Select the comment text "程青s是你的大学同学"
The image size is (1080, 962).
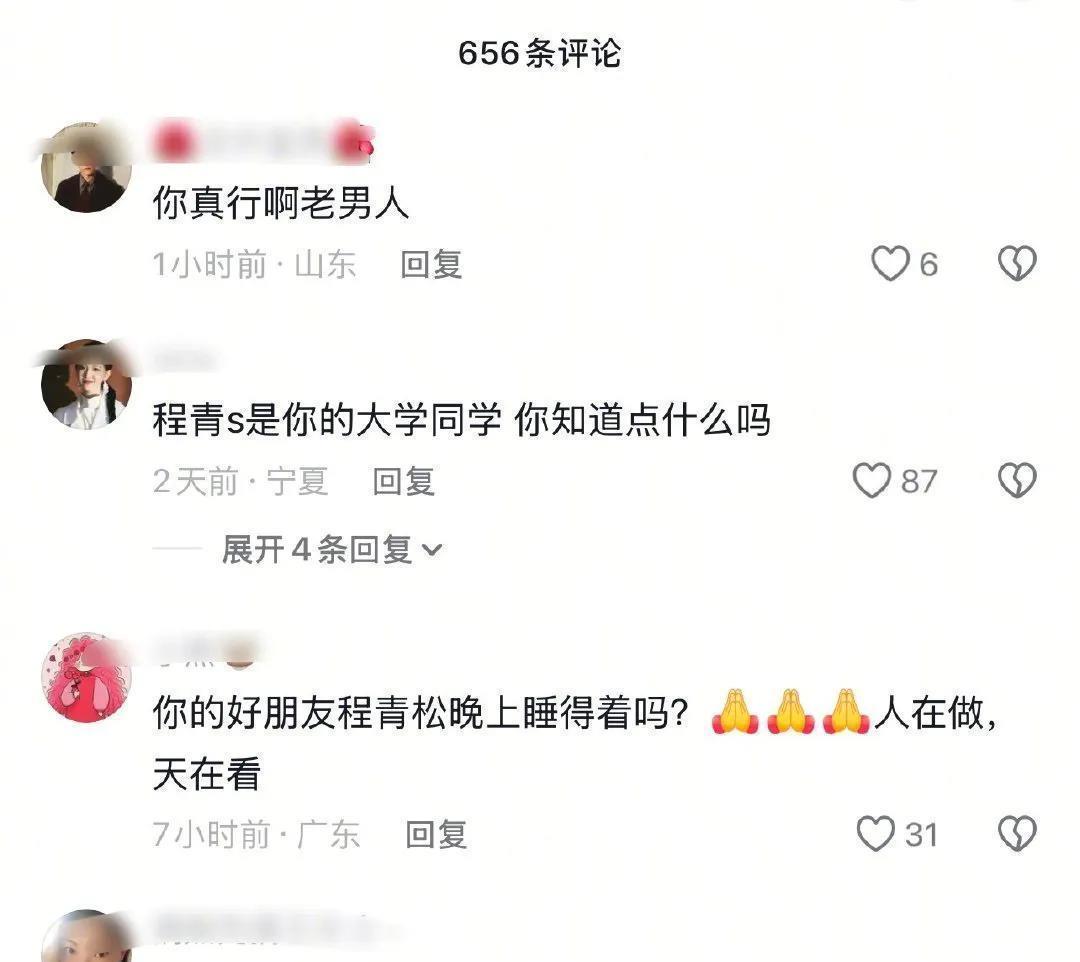[x=327, y=419]
